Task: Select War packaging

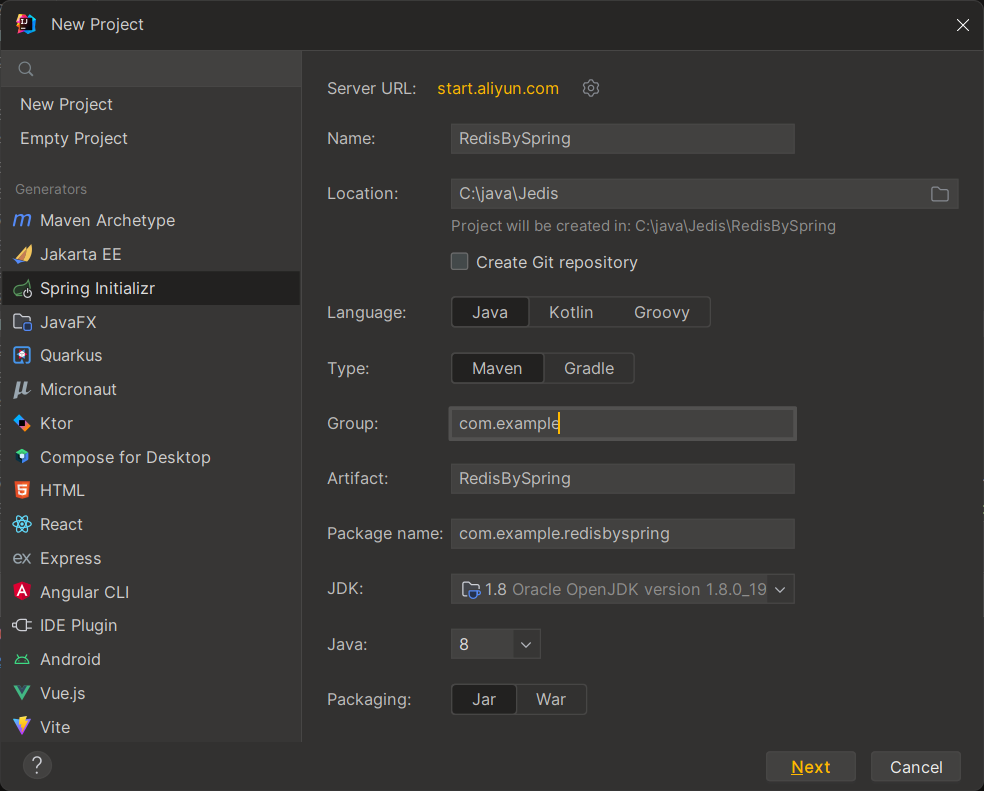Action: [551, 699]
